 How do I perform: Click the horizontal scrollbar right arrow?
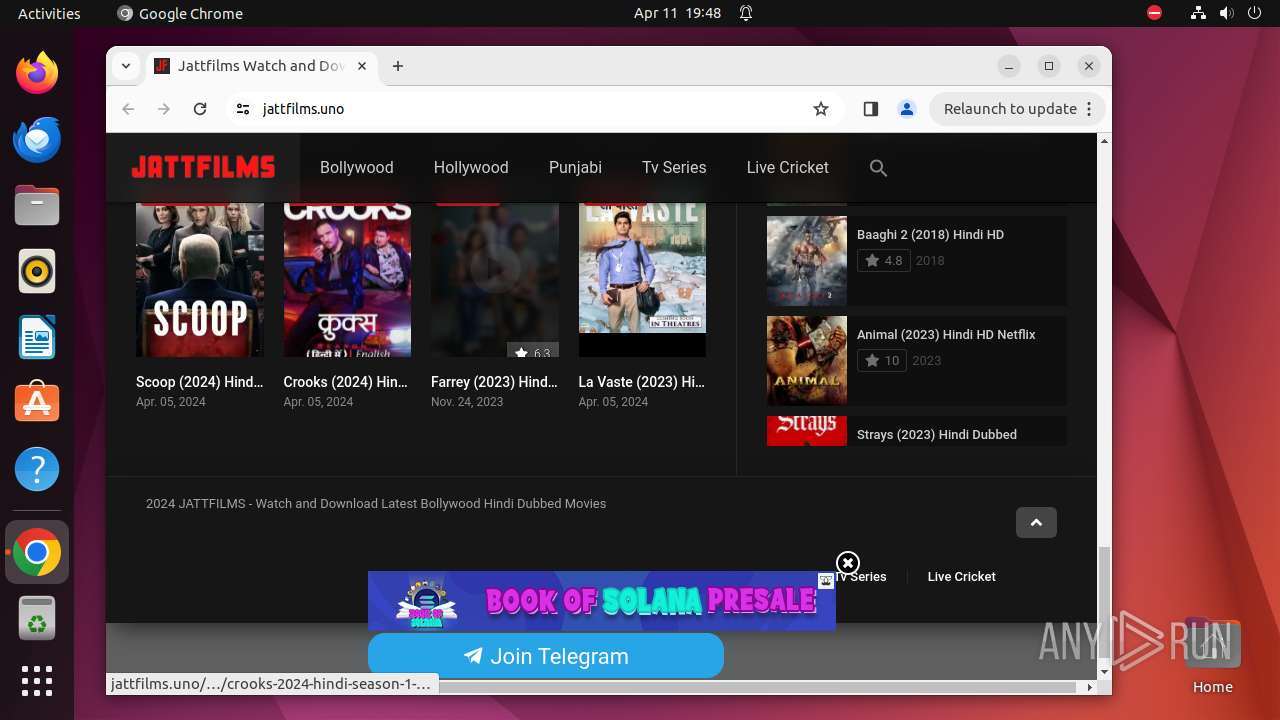pyautogui.click(x=1090, y=687)
